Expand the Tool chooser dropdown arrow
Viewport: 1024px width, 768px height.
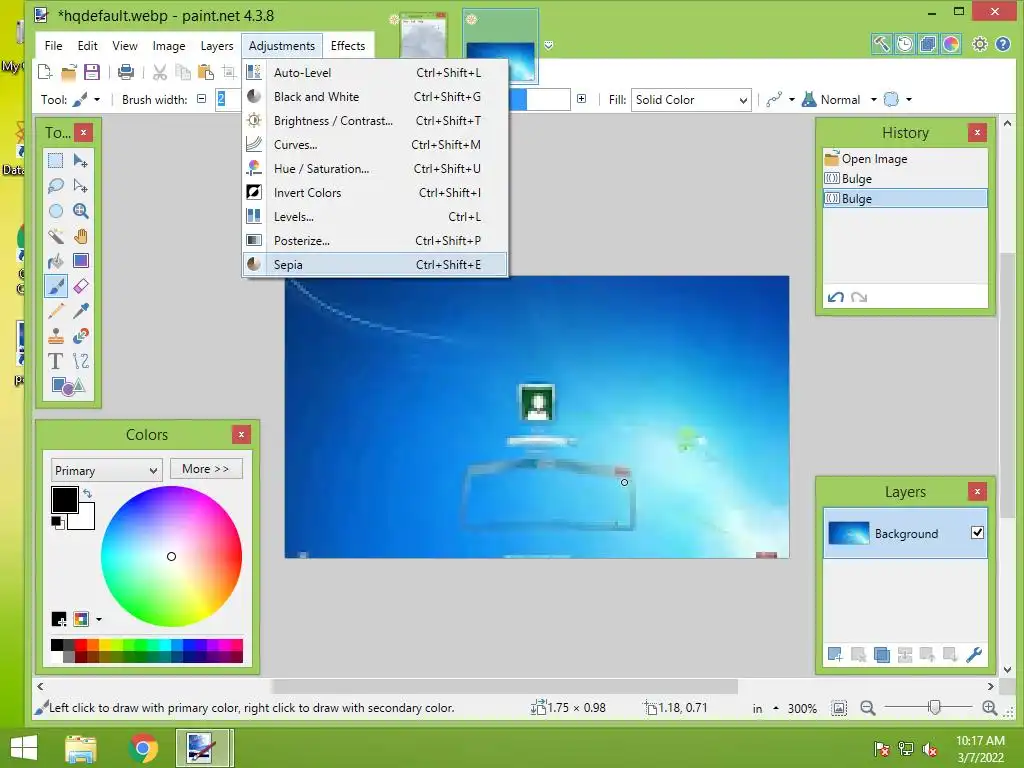(x=97, y=100)
